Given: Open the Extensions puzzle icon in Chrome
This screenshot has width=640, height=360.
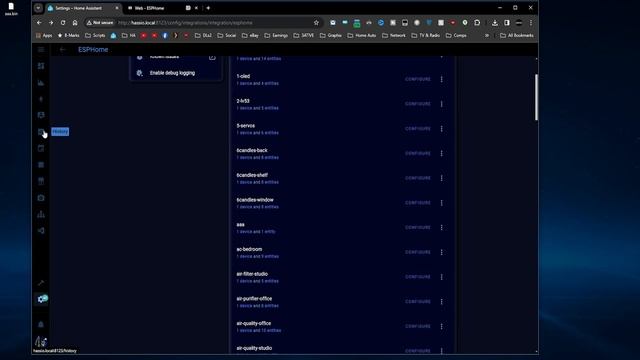Looking at the screenshot, I should (x=477, y=23).
